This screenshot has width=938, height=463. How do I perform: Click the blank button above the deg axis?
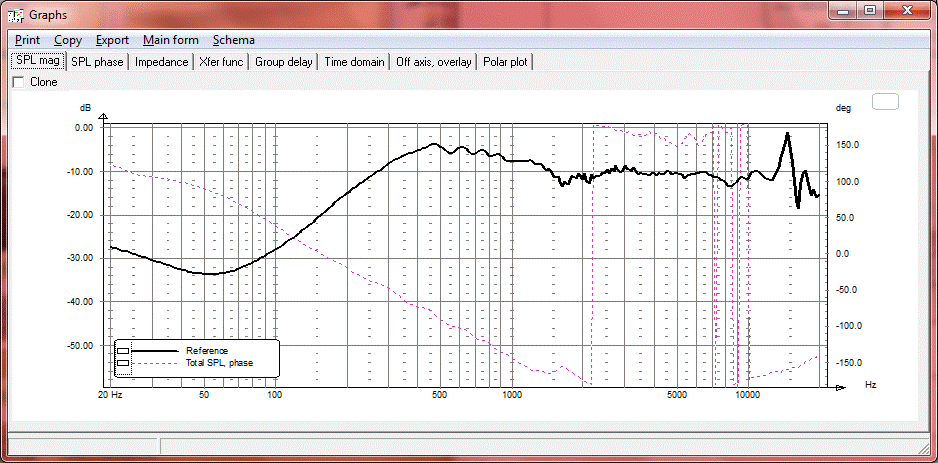[885, 102]
